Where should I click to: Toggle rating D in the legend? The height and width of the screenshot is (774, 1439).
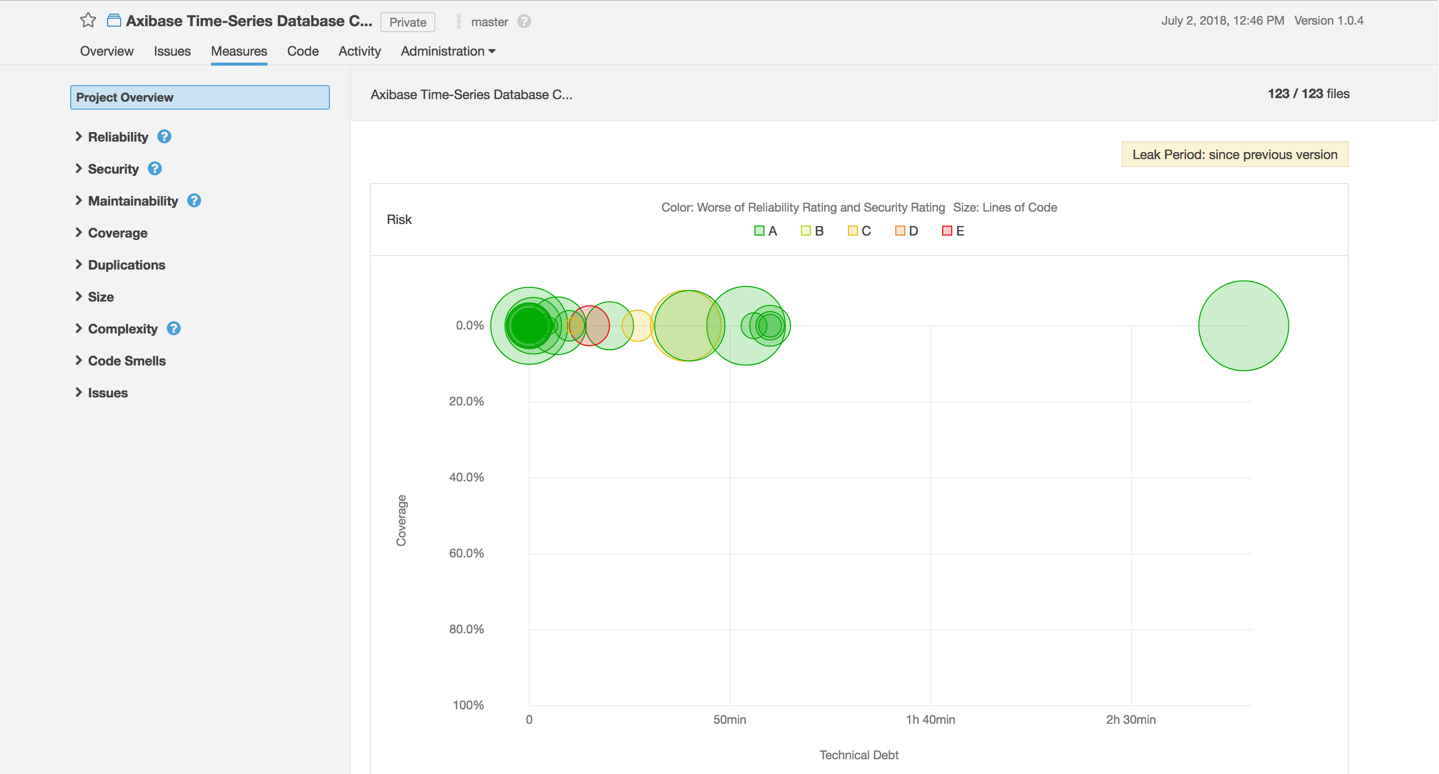point(906,231)
